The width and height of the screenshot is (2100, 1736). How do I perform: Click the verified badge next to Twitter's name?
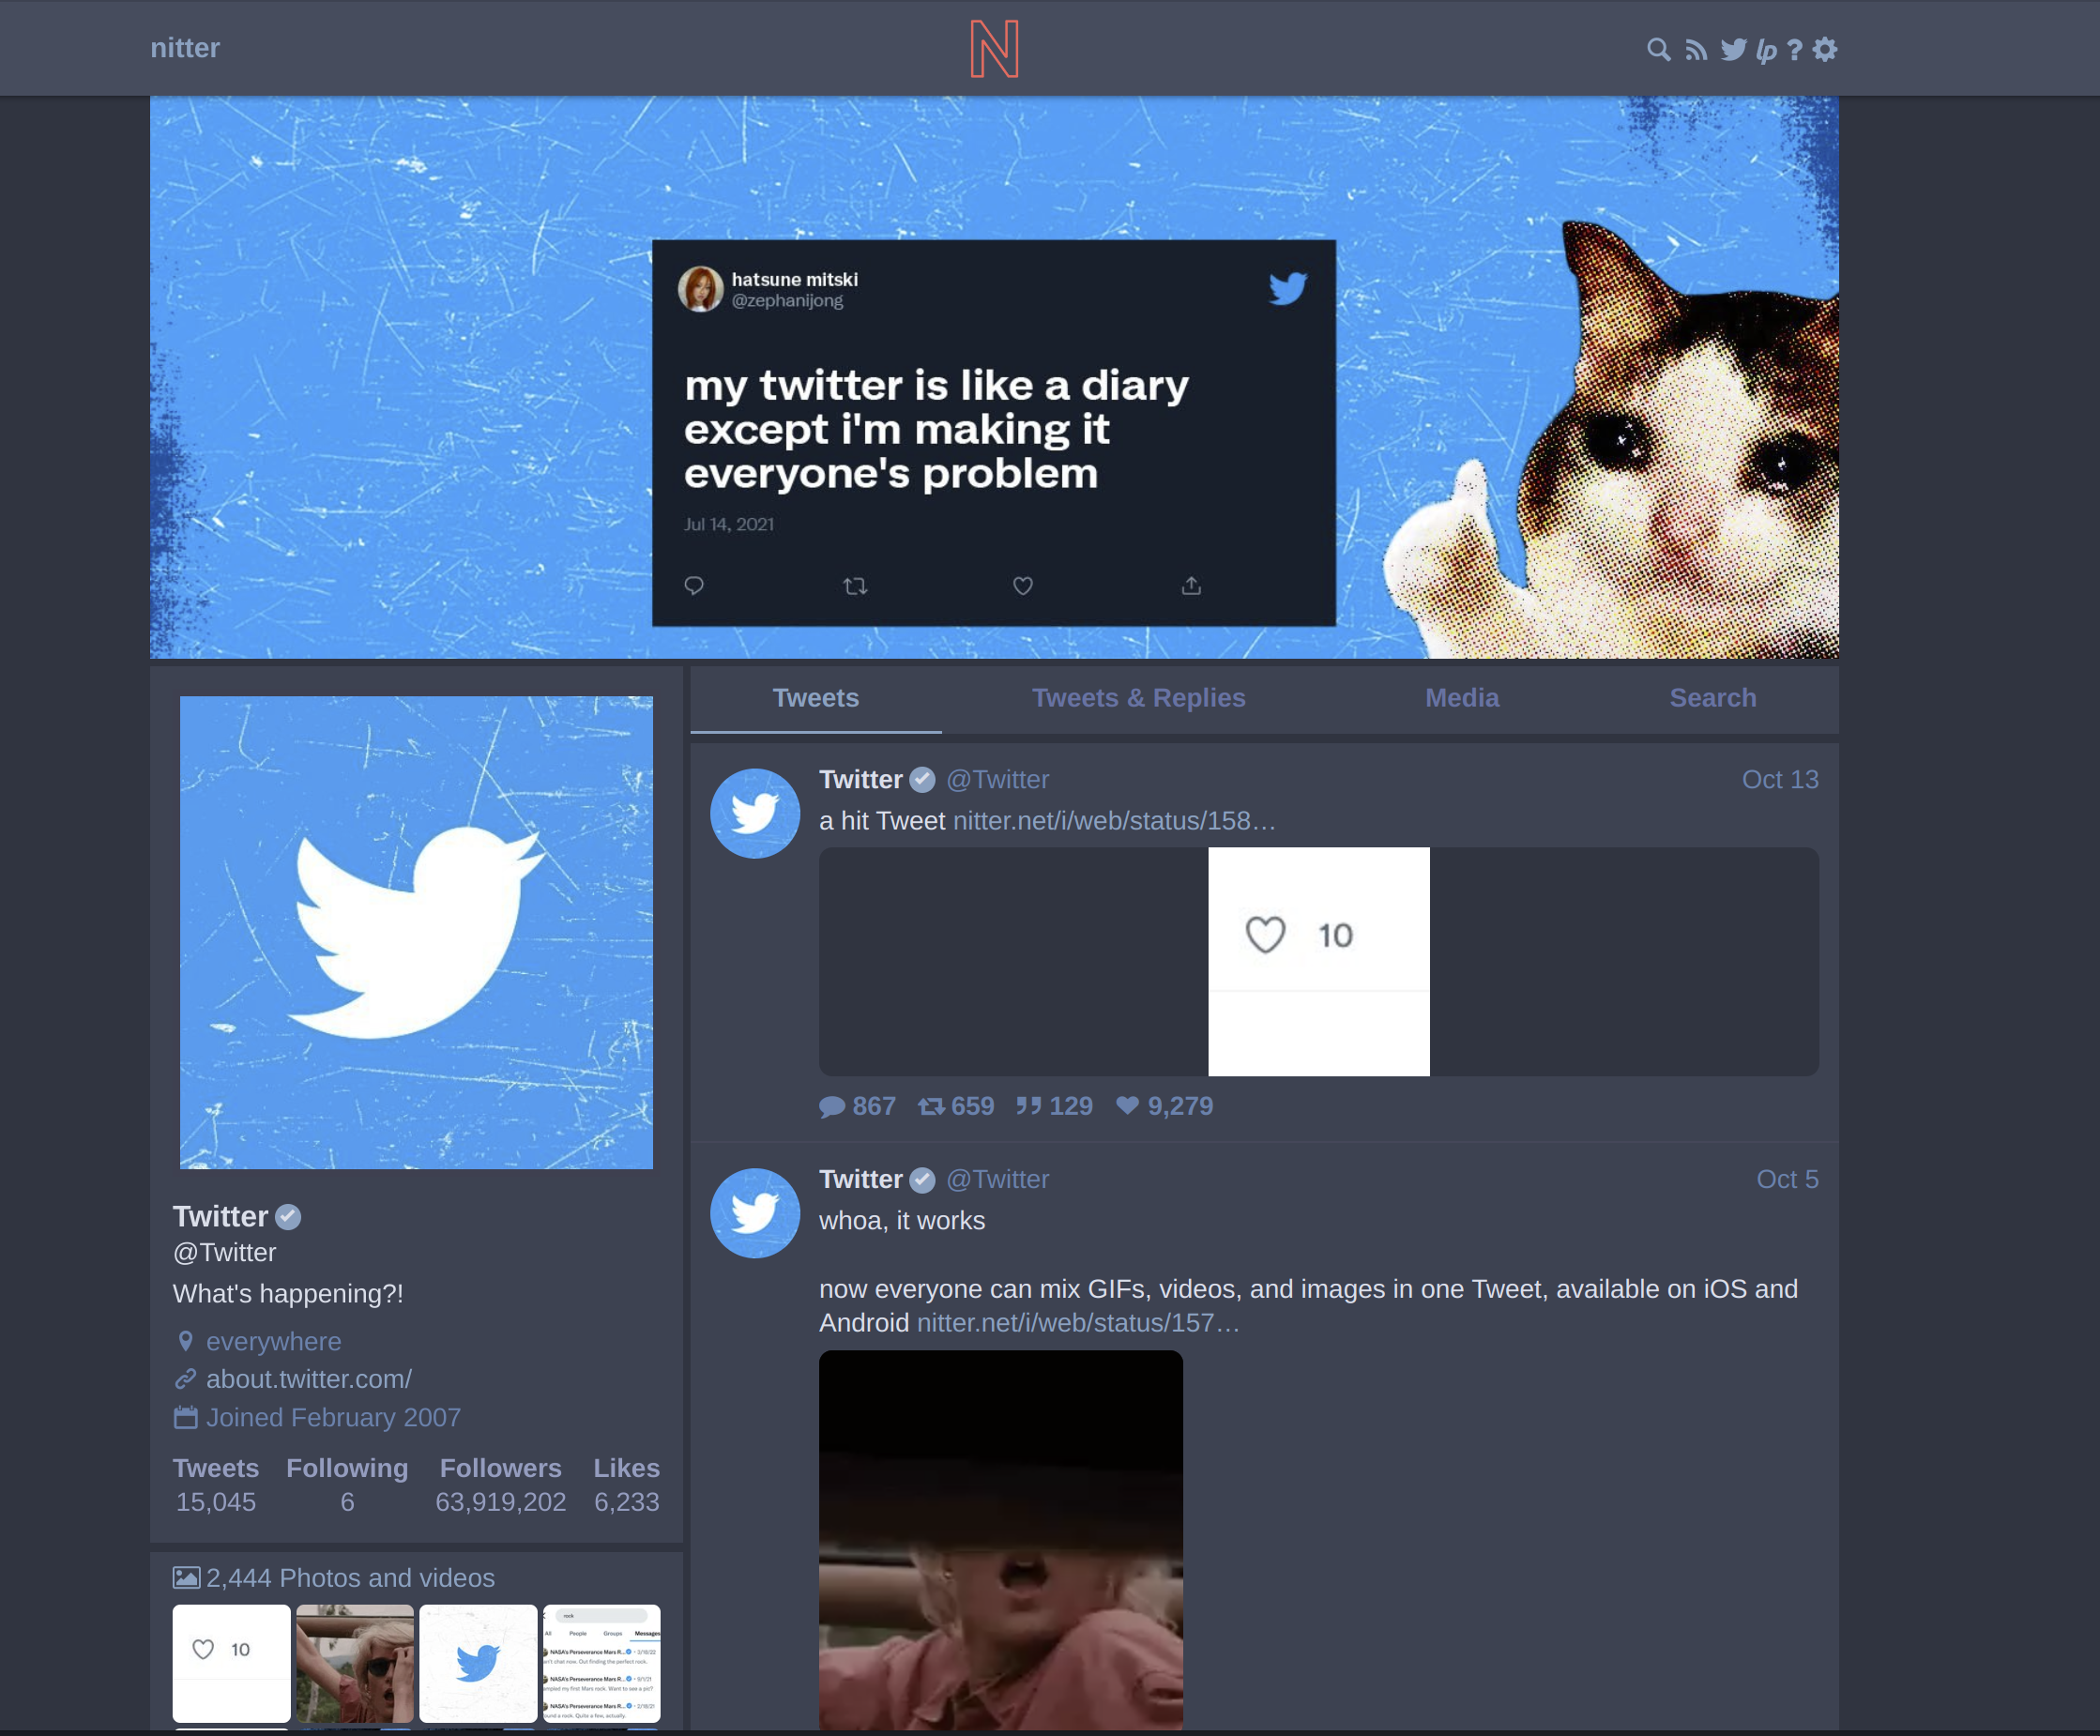287,1216
